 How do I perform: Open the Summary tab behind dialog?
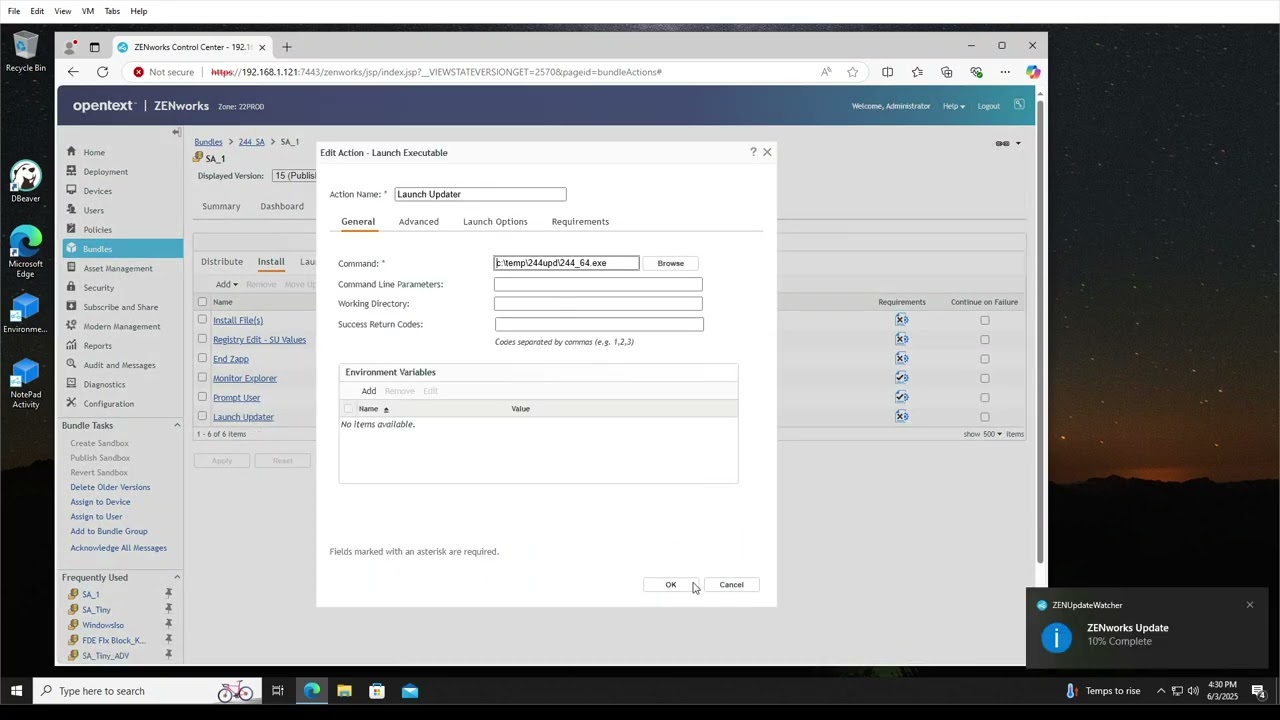221,206
